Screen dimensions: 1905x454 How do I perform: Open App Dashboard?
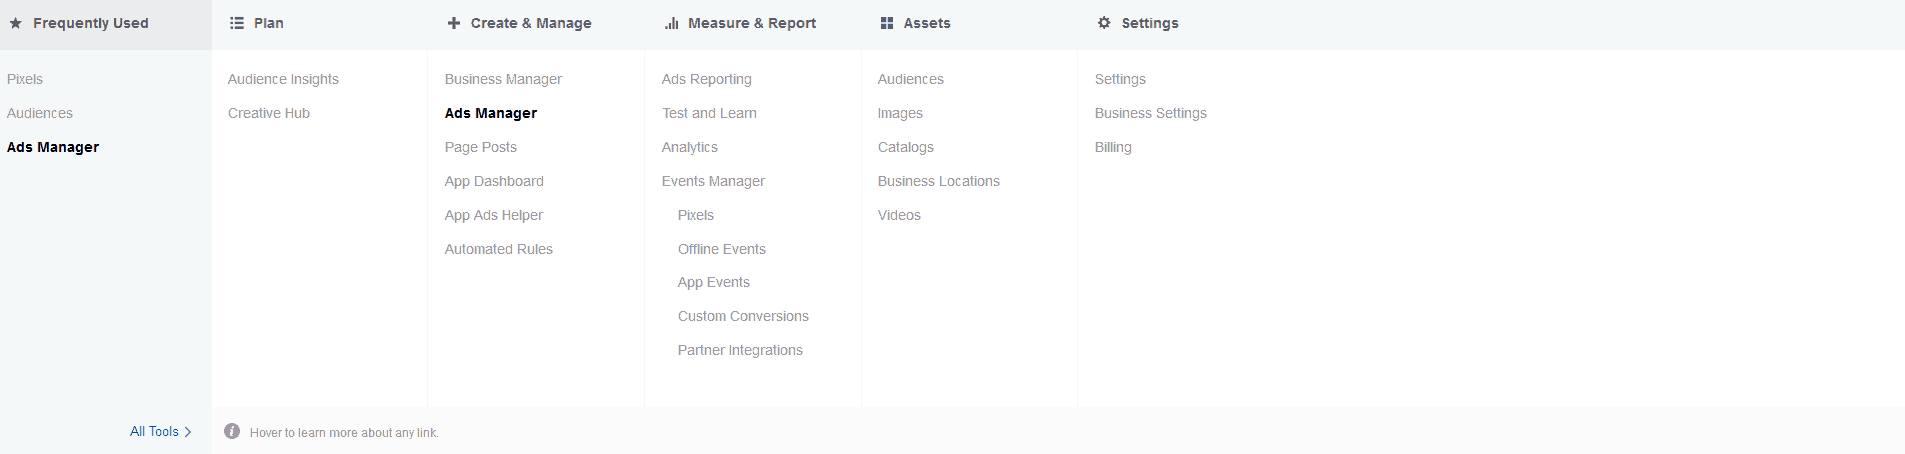494,181
